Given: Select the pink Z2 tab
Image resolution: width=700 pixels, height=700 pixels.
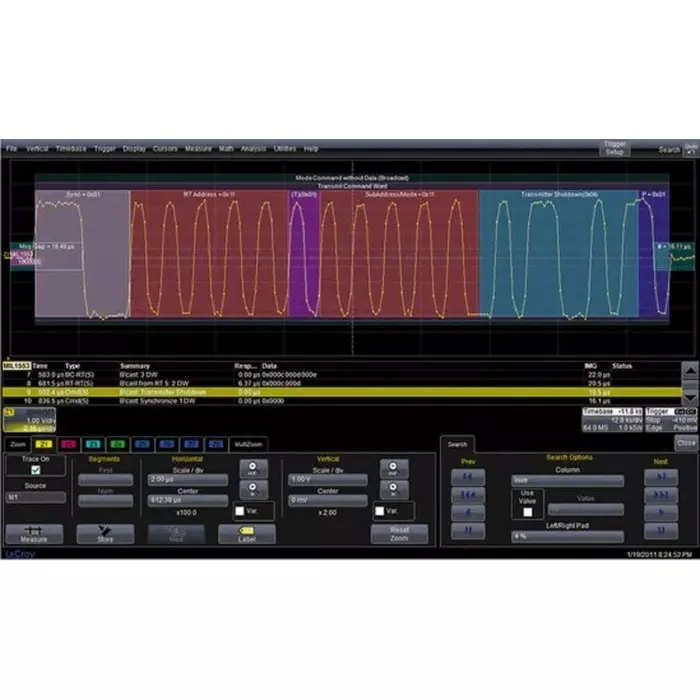Looking at the screenshot, I should [68, 444].
